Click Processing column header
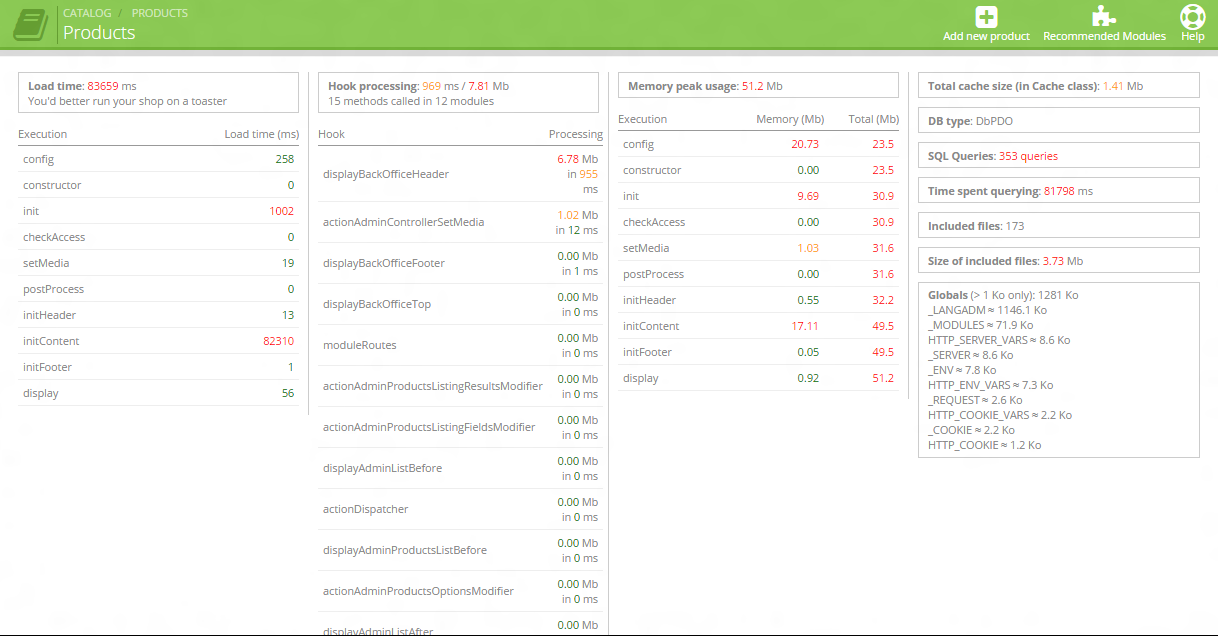 [576, 134]
